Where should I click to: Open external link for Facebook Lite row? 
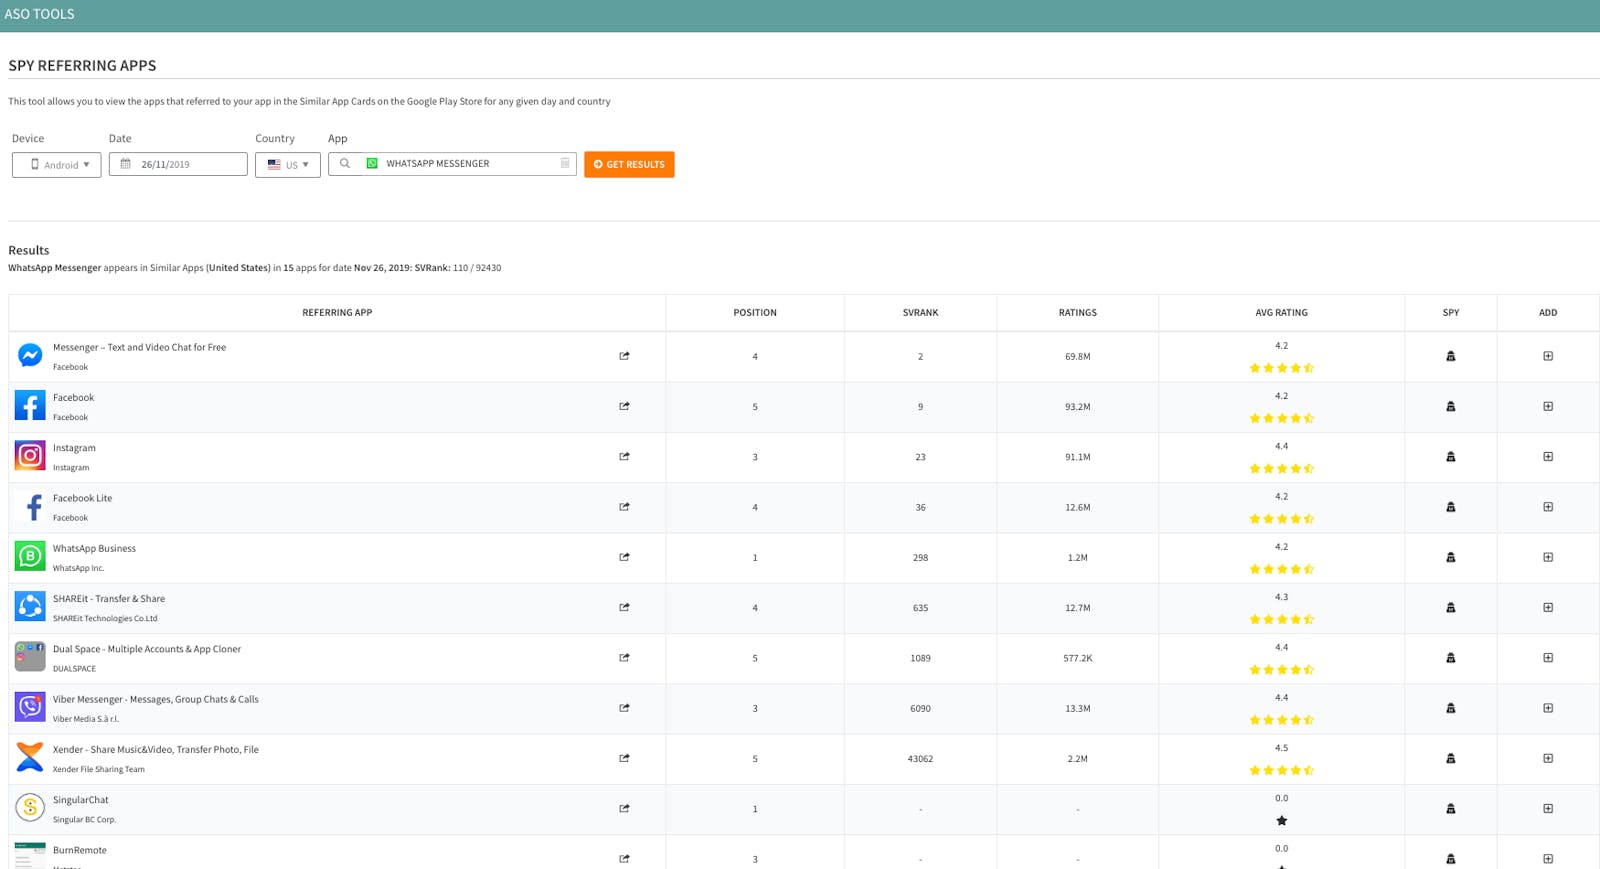pyautogui.click(x=624, y=507)
